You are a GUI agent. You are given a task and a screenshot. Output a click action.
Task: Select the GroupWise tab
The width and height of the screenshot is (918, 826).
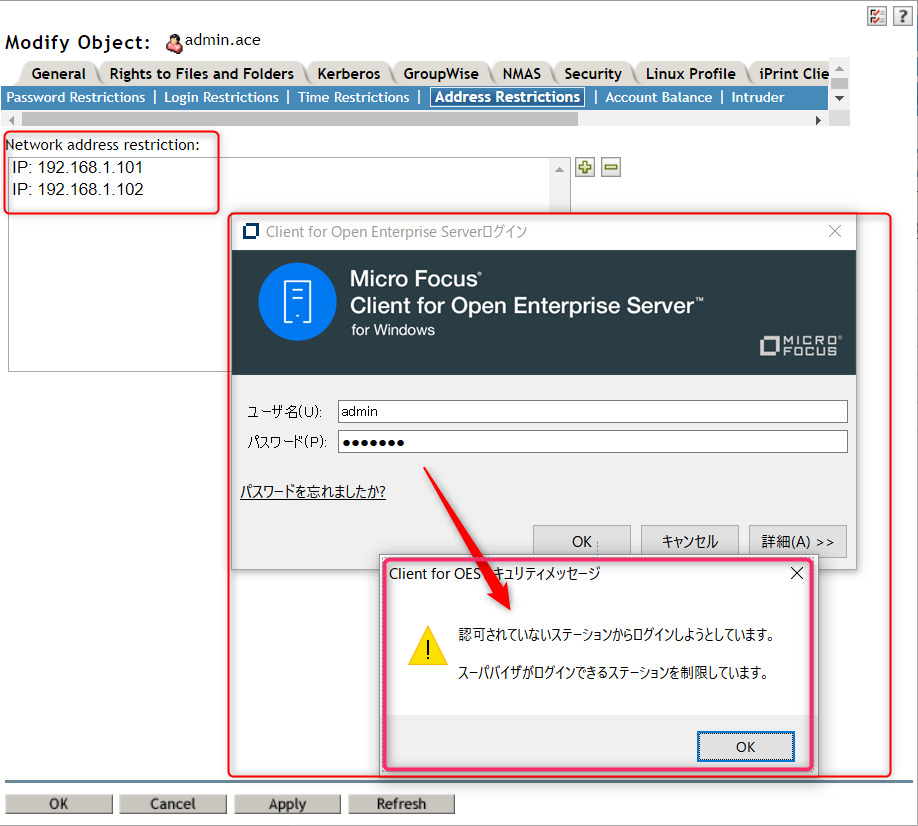pyautogui.click(x=441, y=74)
